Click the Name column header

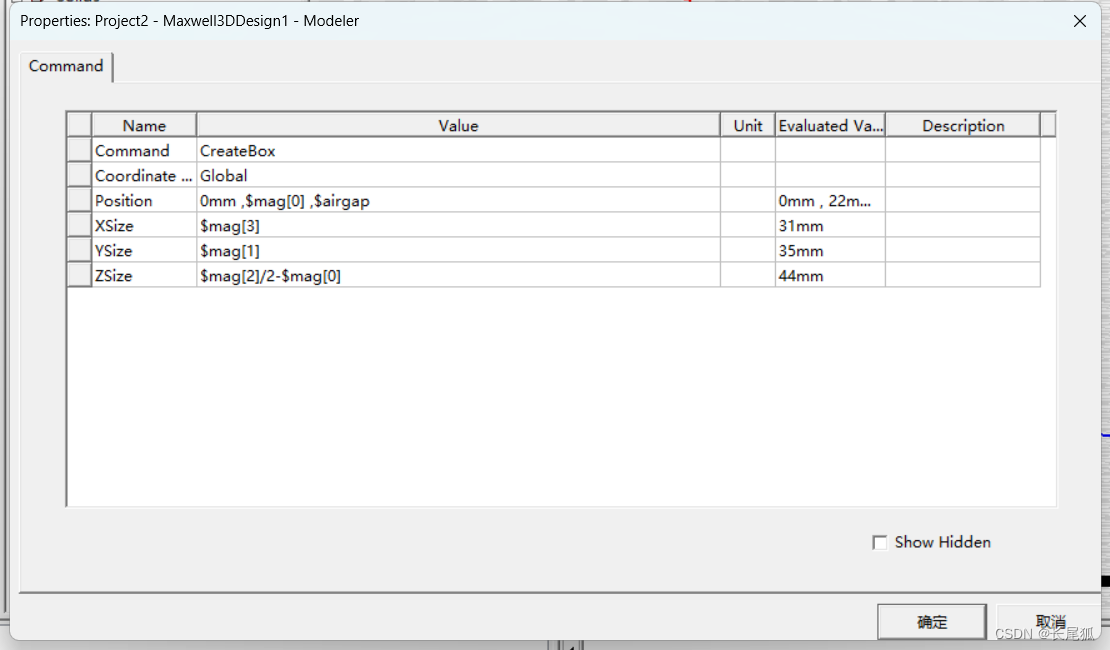pos(144,125)
